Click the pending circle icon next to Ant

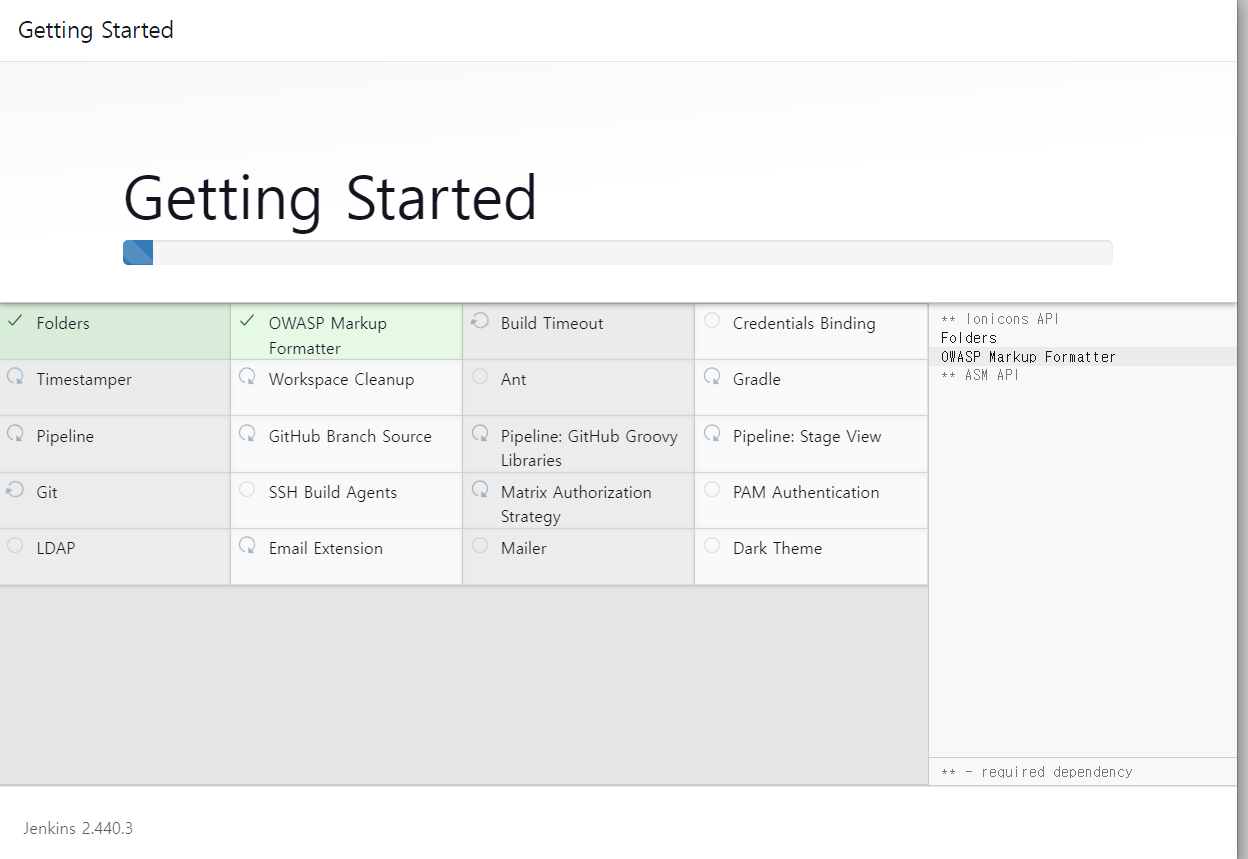pyautogui.click(x=480, y=377)
